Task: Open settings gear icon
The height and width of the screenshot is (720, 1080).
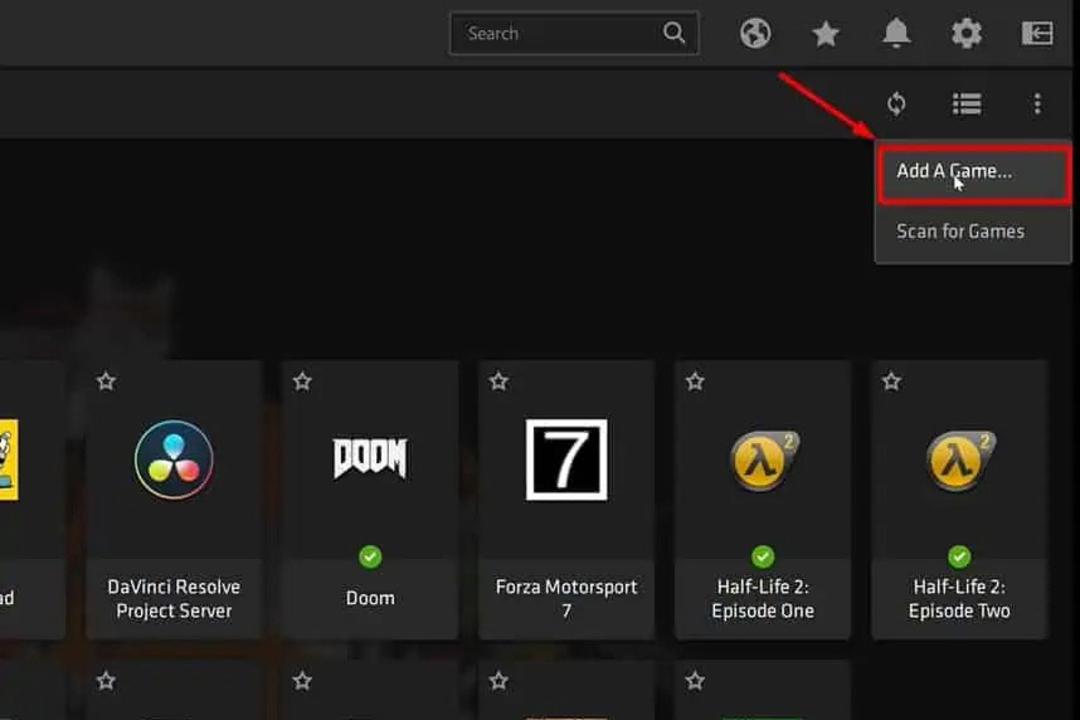Action: click(x=966, y=33)
